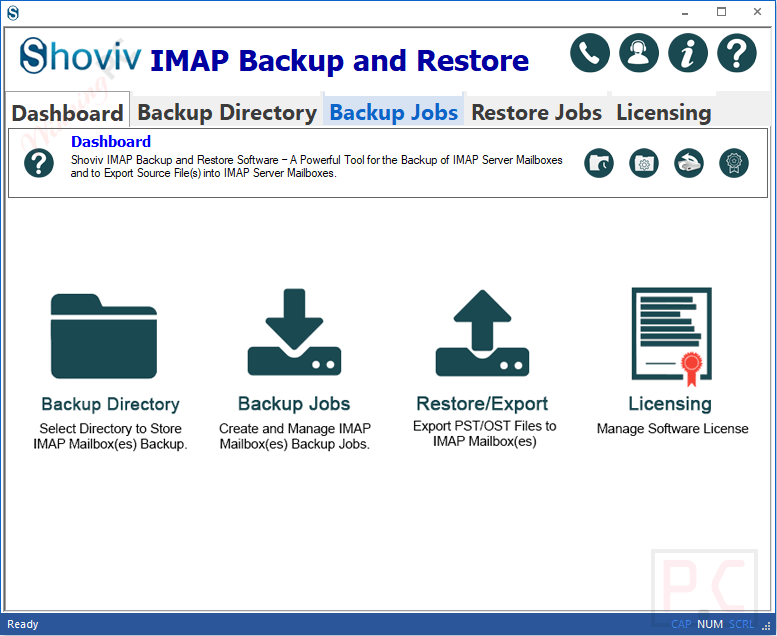Click the Backup Jobs tile label
The image size is (777, 636).
click(294, 404)
